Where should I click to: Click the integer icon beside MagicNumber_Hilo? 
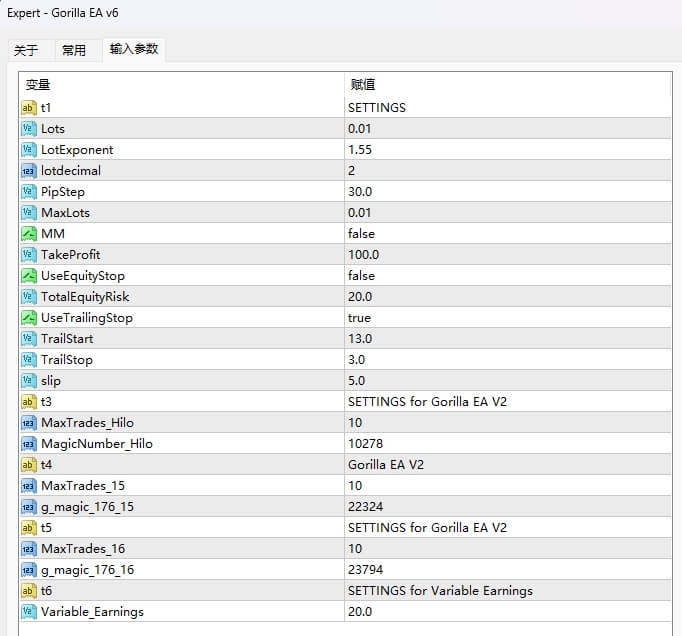click(29, 443)
